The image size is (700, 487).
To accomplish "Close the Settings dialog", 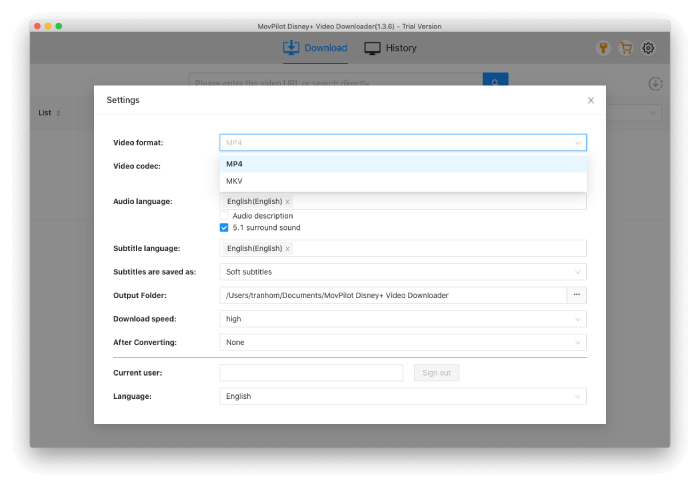I will click(591, 100).
